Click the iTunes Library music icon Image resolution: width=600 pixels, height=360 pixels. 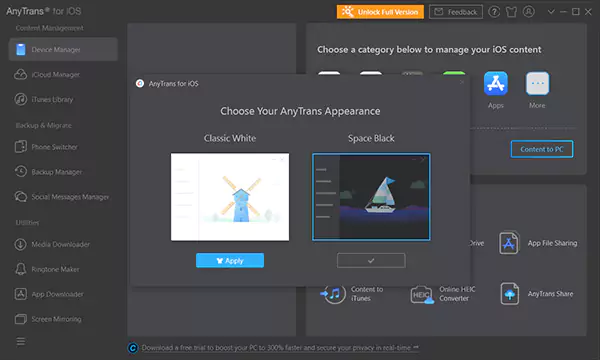[x=20, y=99]
